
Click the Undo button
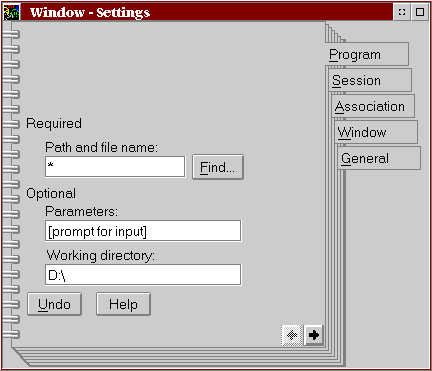click(x=54, y=304)
